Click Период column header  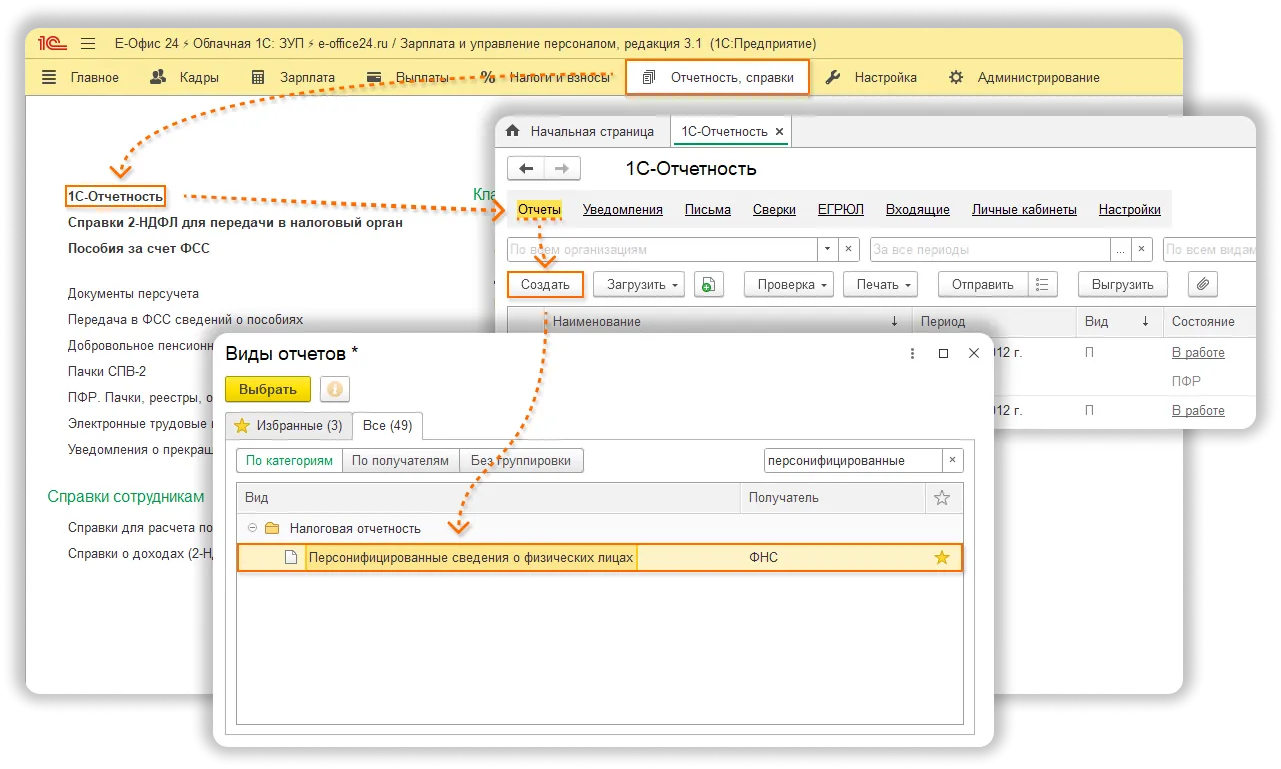[x=994, y=321]
